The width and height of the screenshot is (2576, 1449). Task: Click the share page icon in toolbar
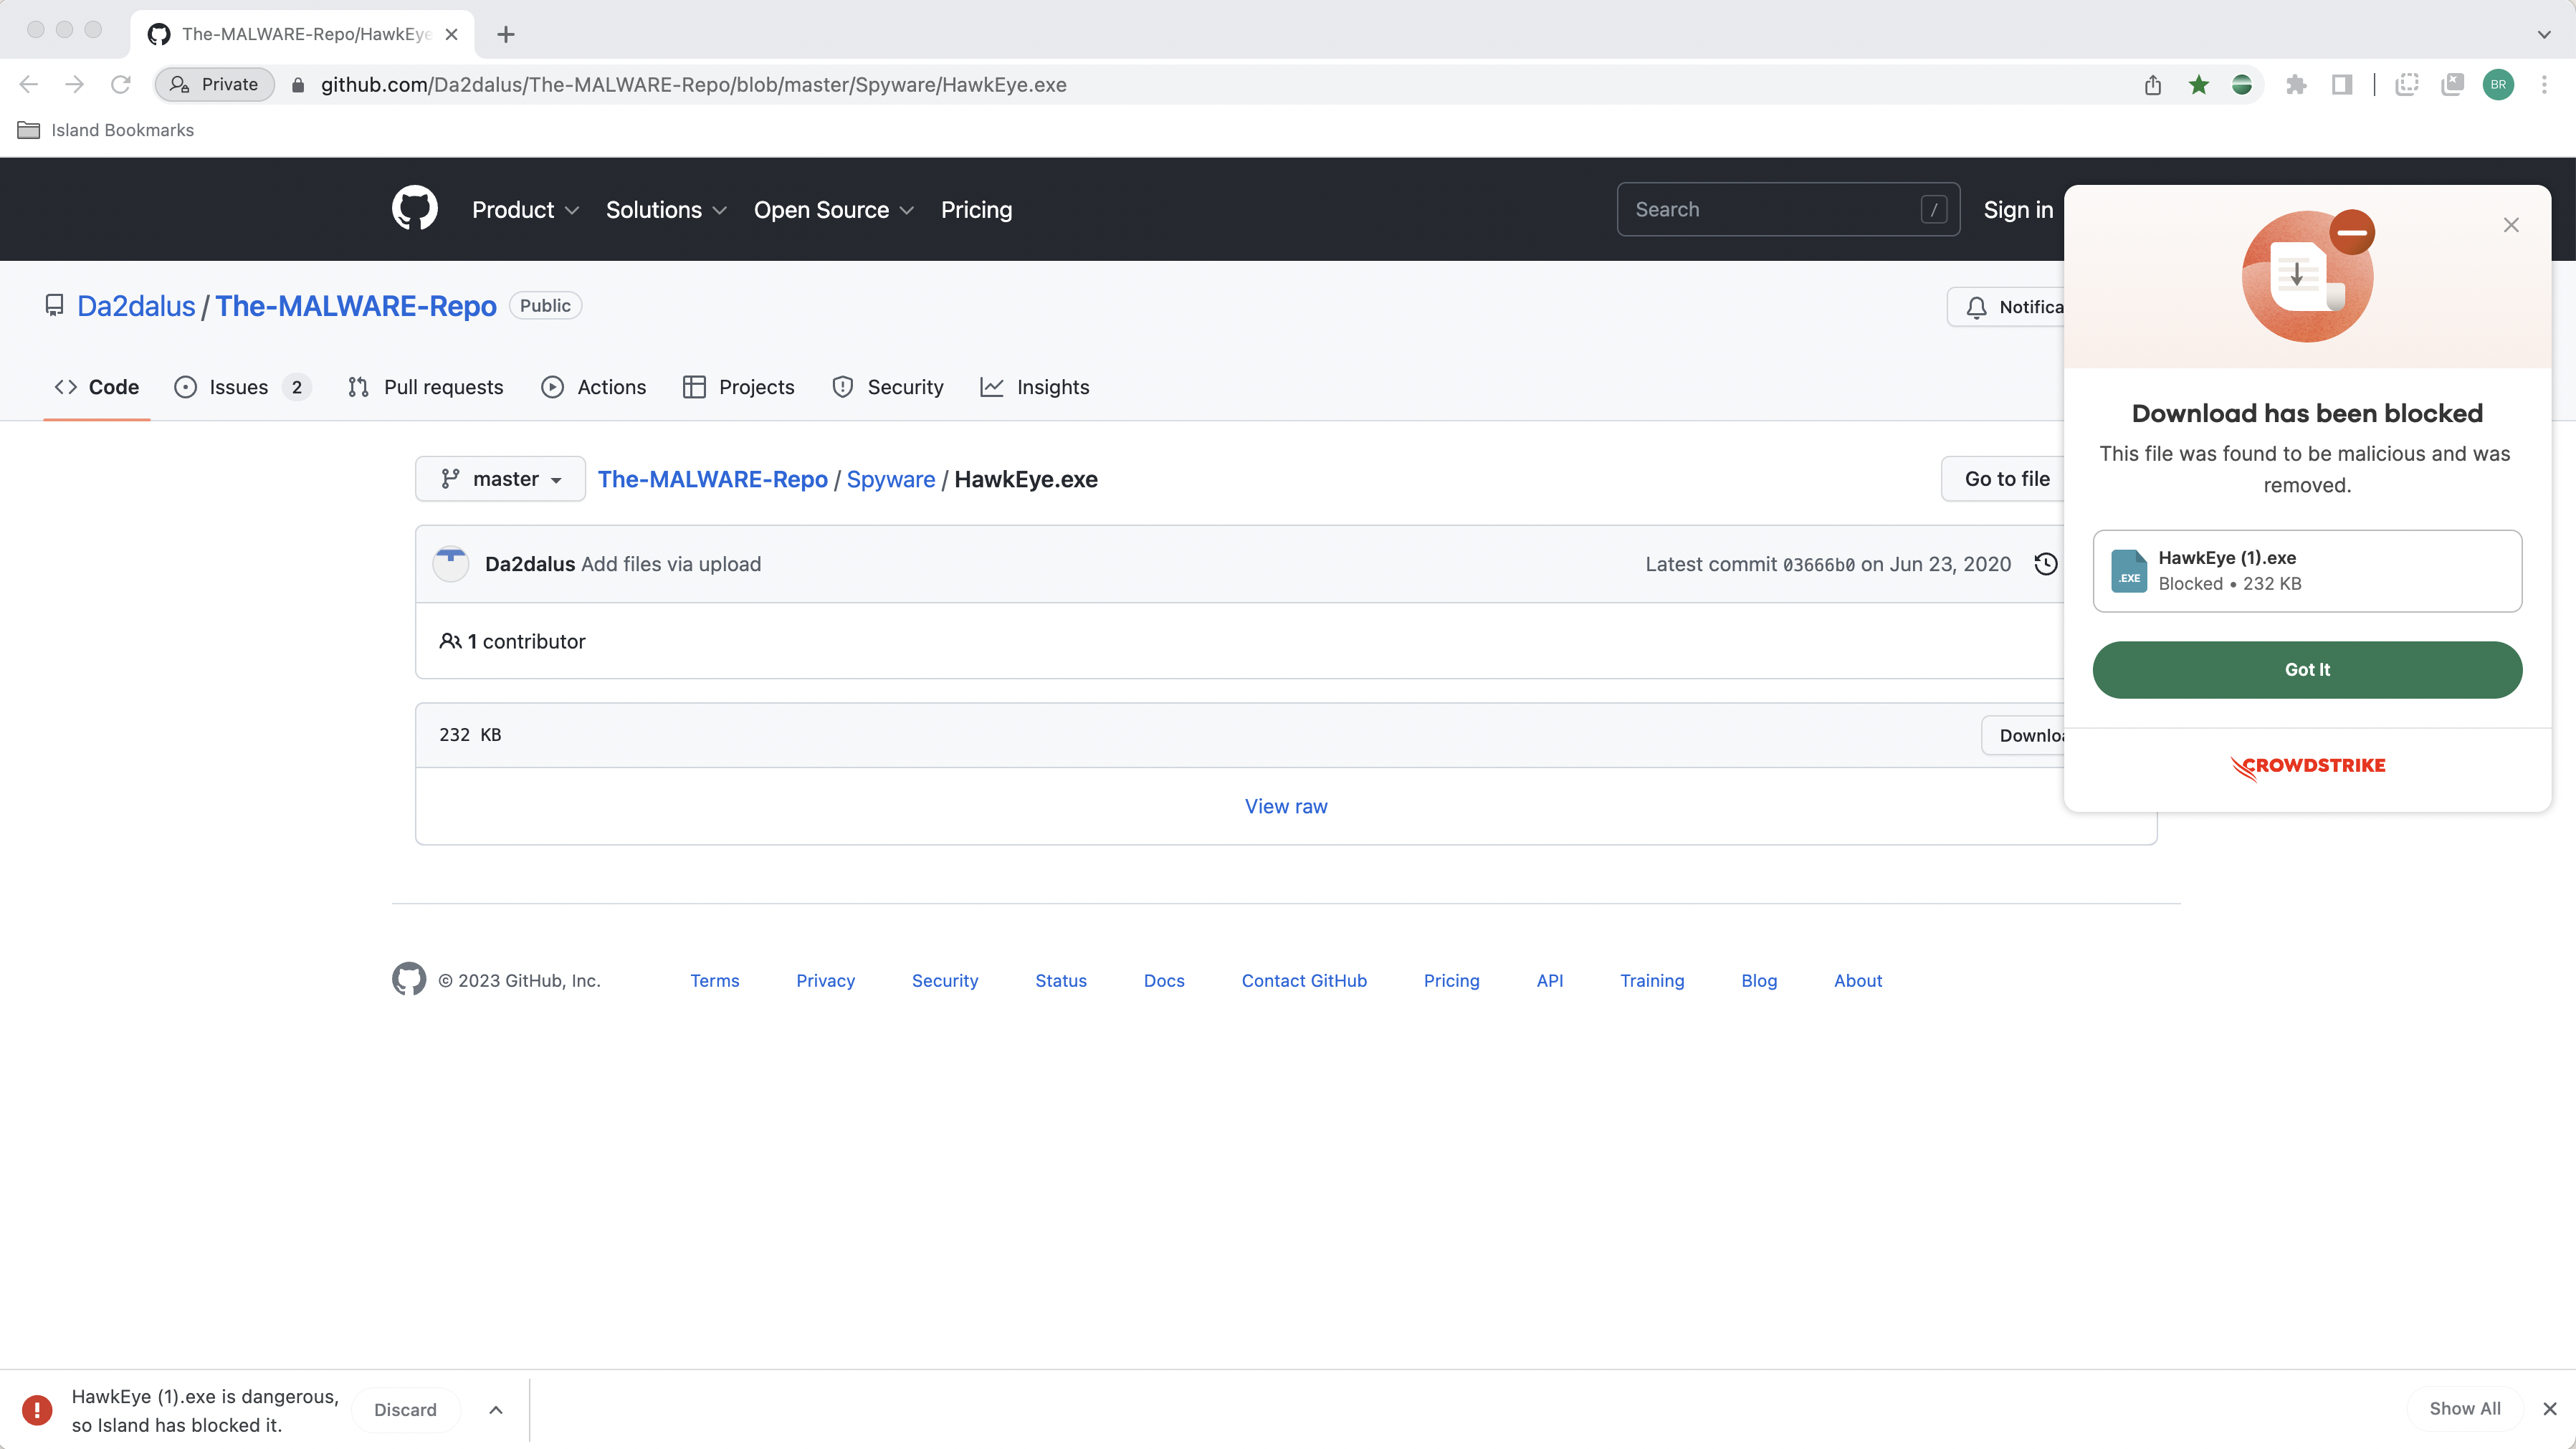point(2153,85)
